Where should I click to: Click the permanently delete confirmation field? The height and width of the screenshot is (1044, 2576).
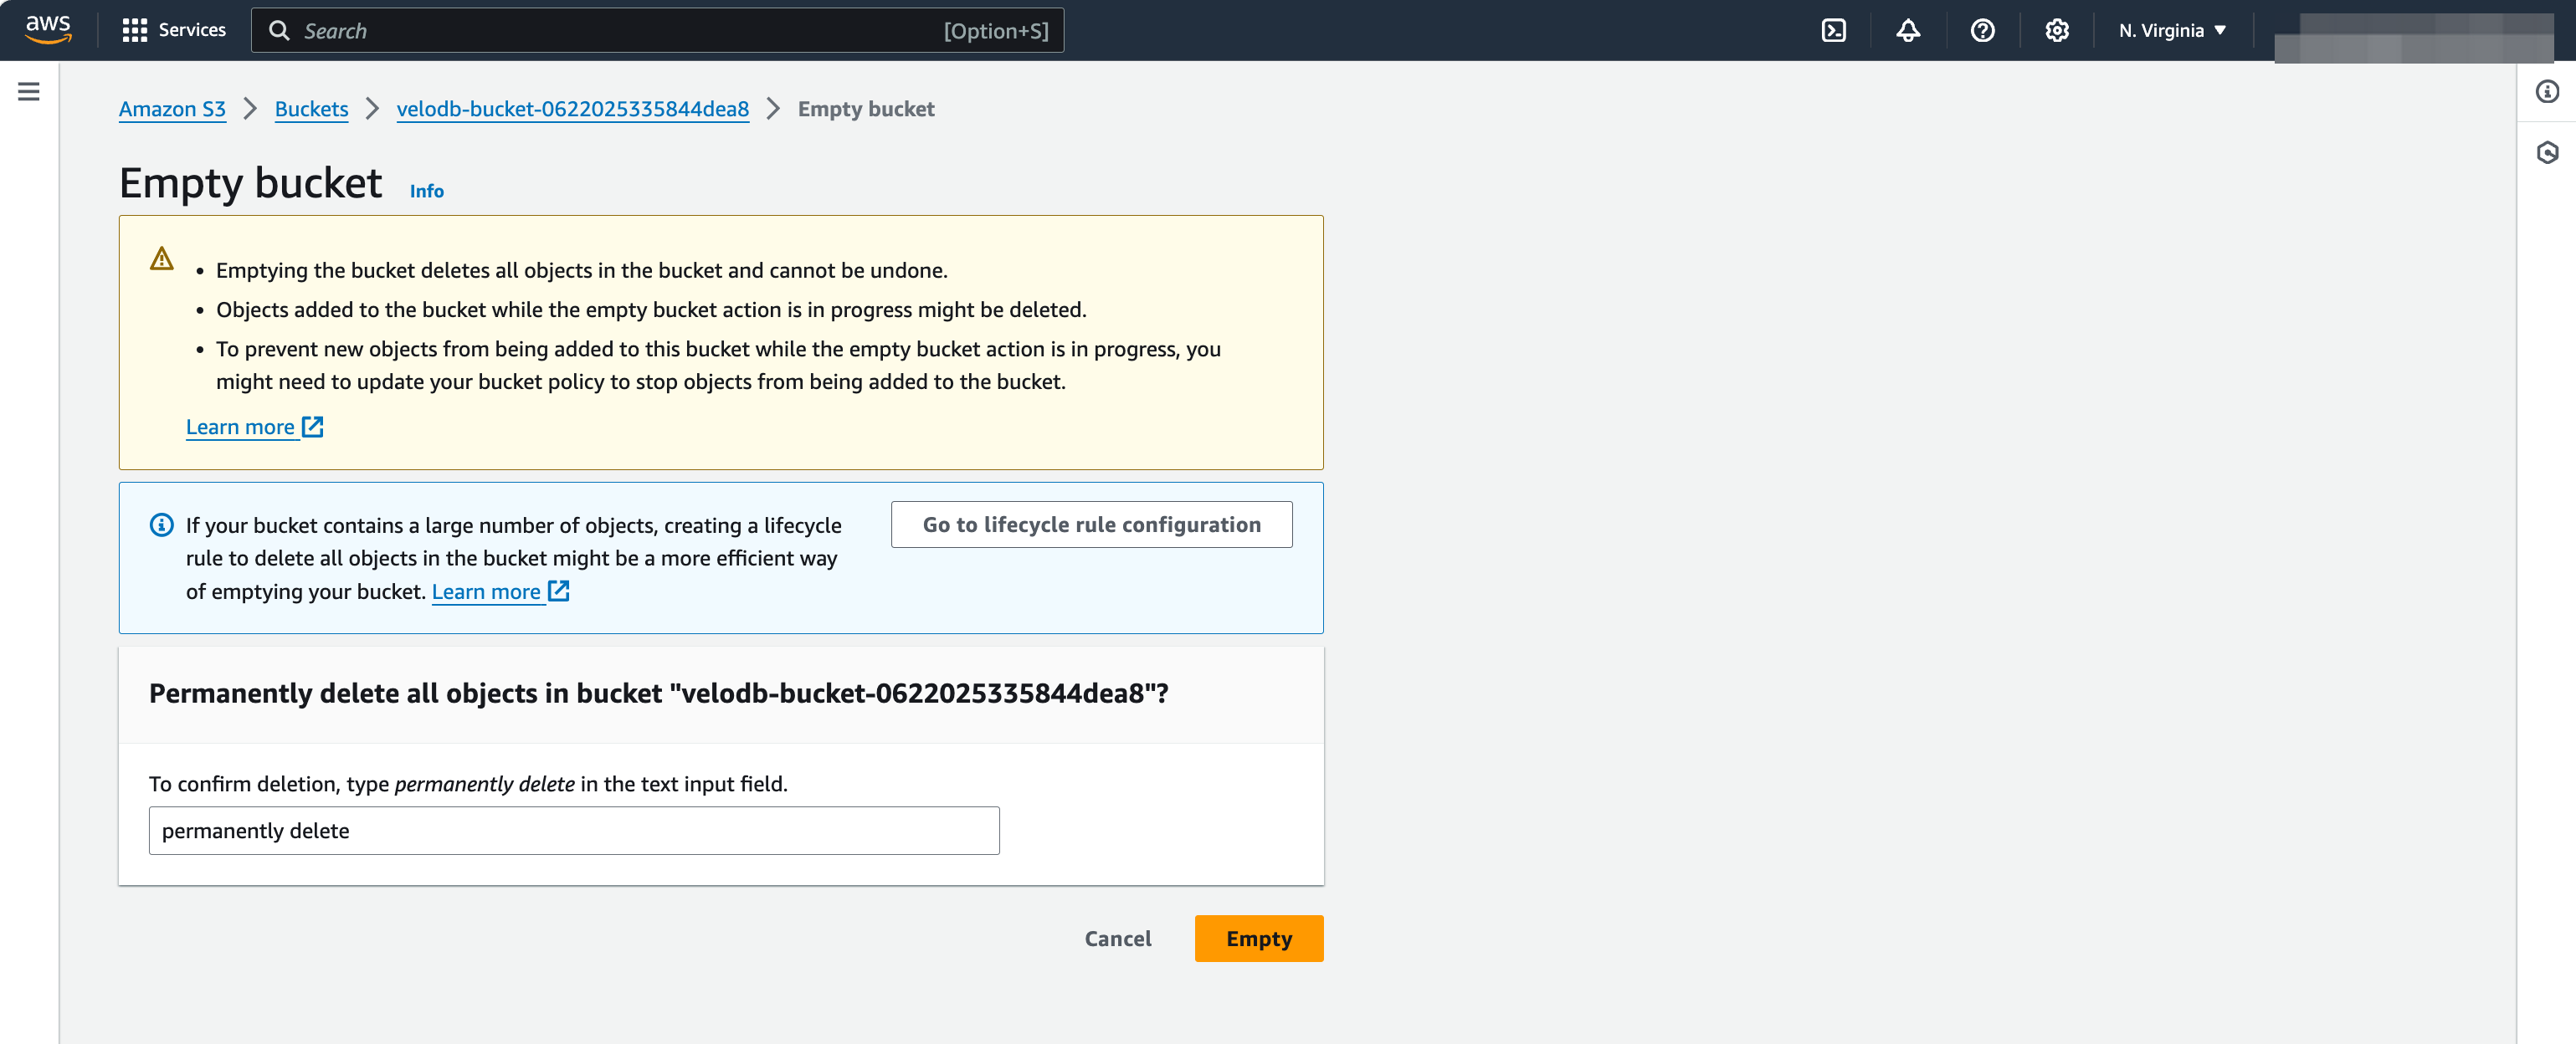click(x=573, y=830)
